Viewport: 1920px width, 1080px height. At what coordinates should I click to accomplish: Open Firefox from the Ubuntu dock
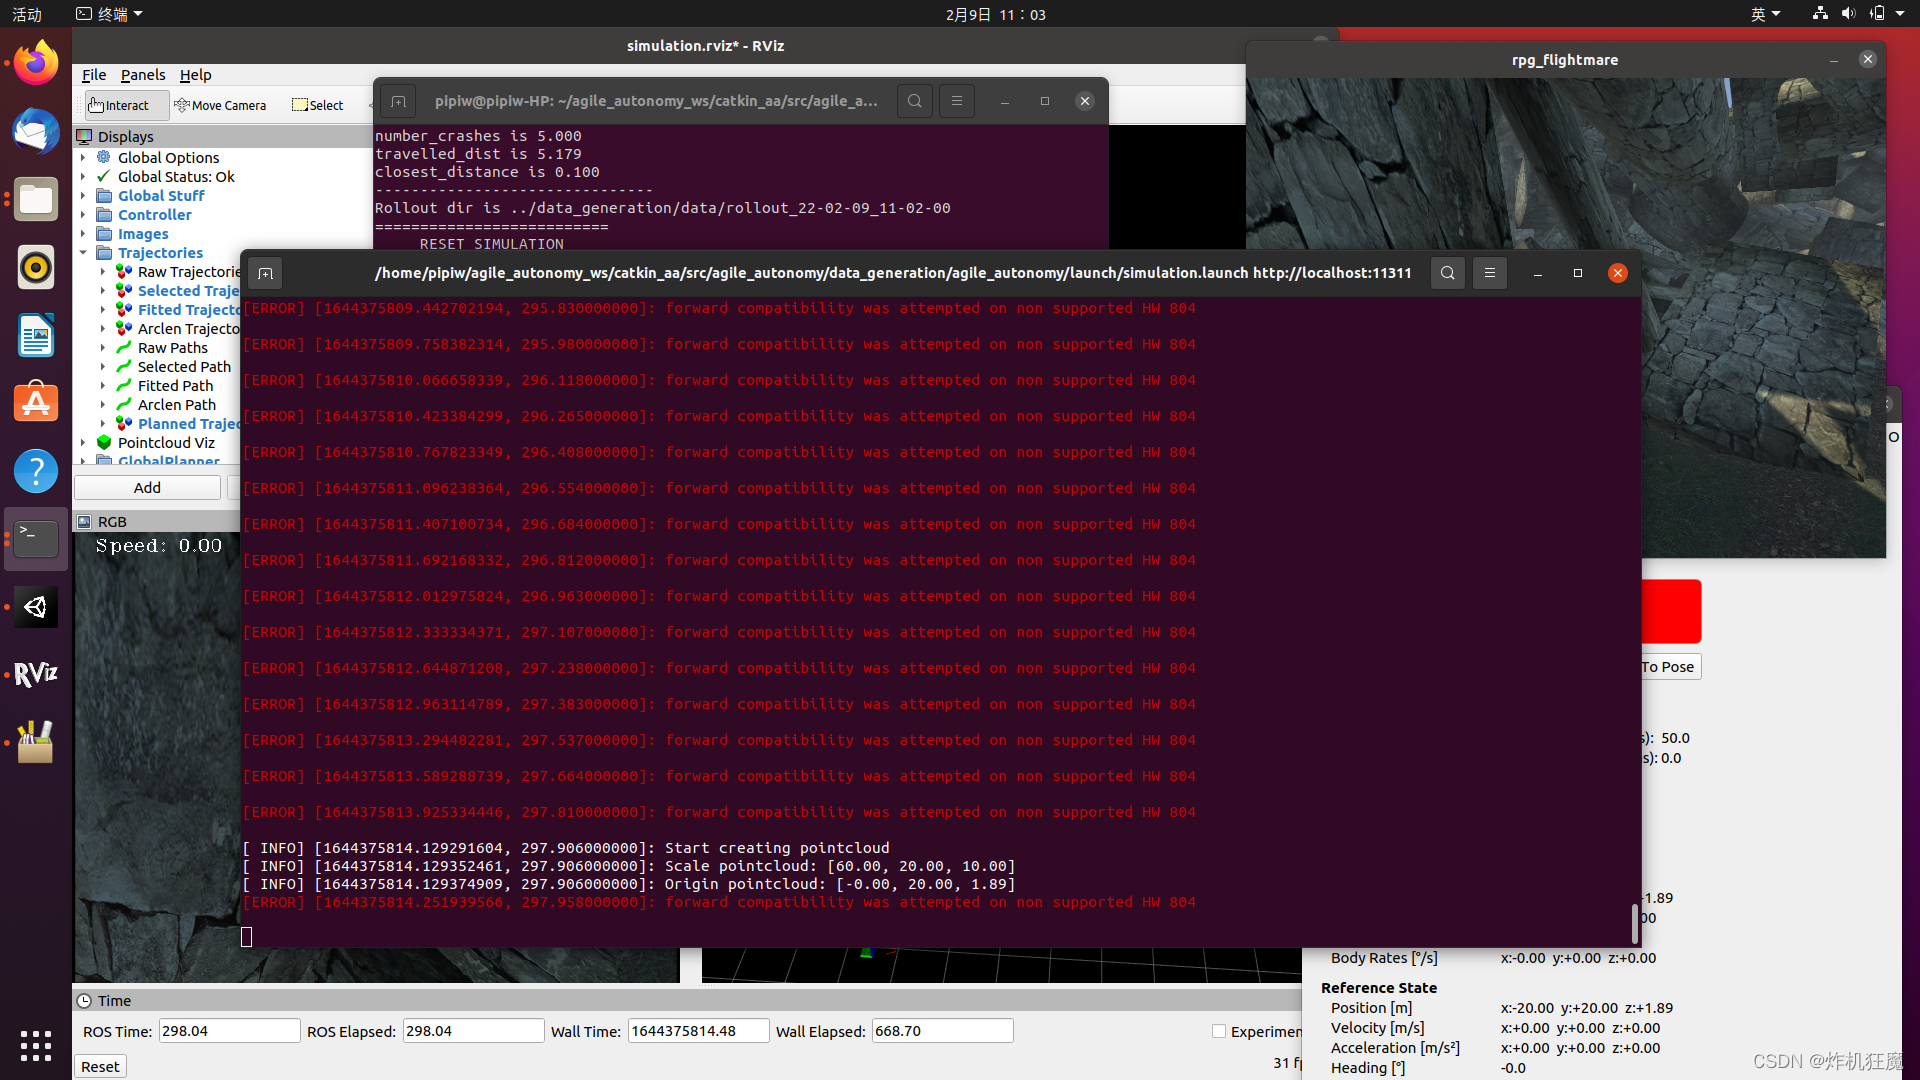coord(36,63)
